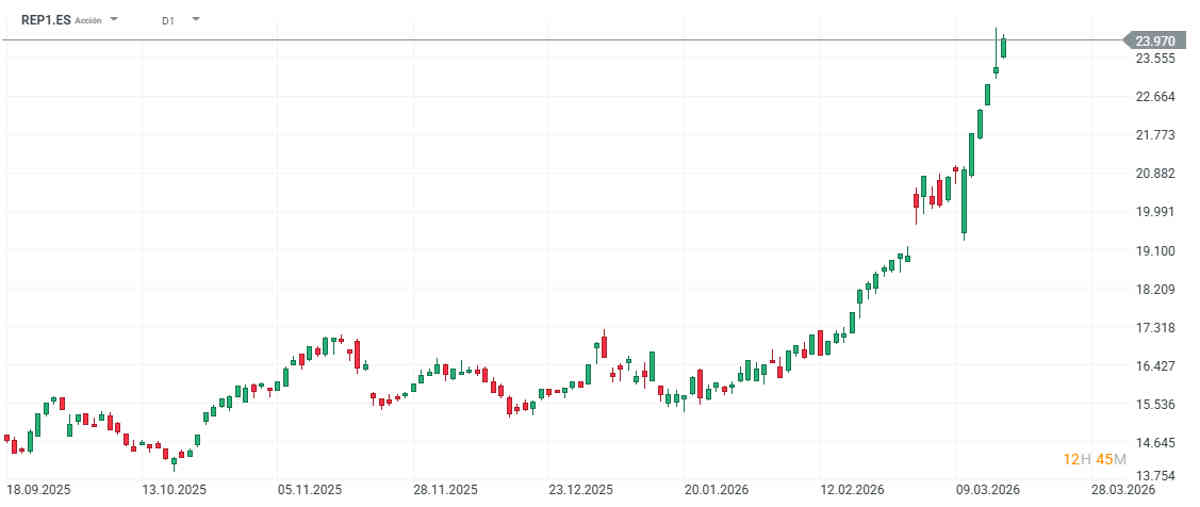Click the 19.100 price level on axis

point(1155,251)
